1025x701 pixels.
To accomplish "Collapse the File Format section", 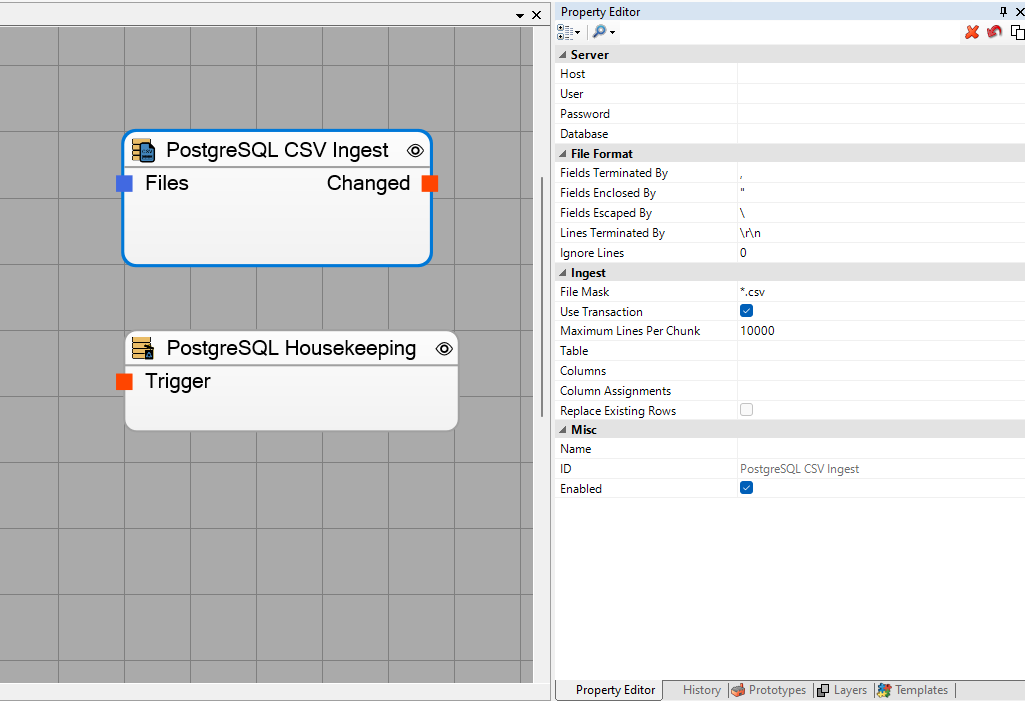I will 563,154.
